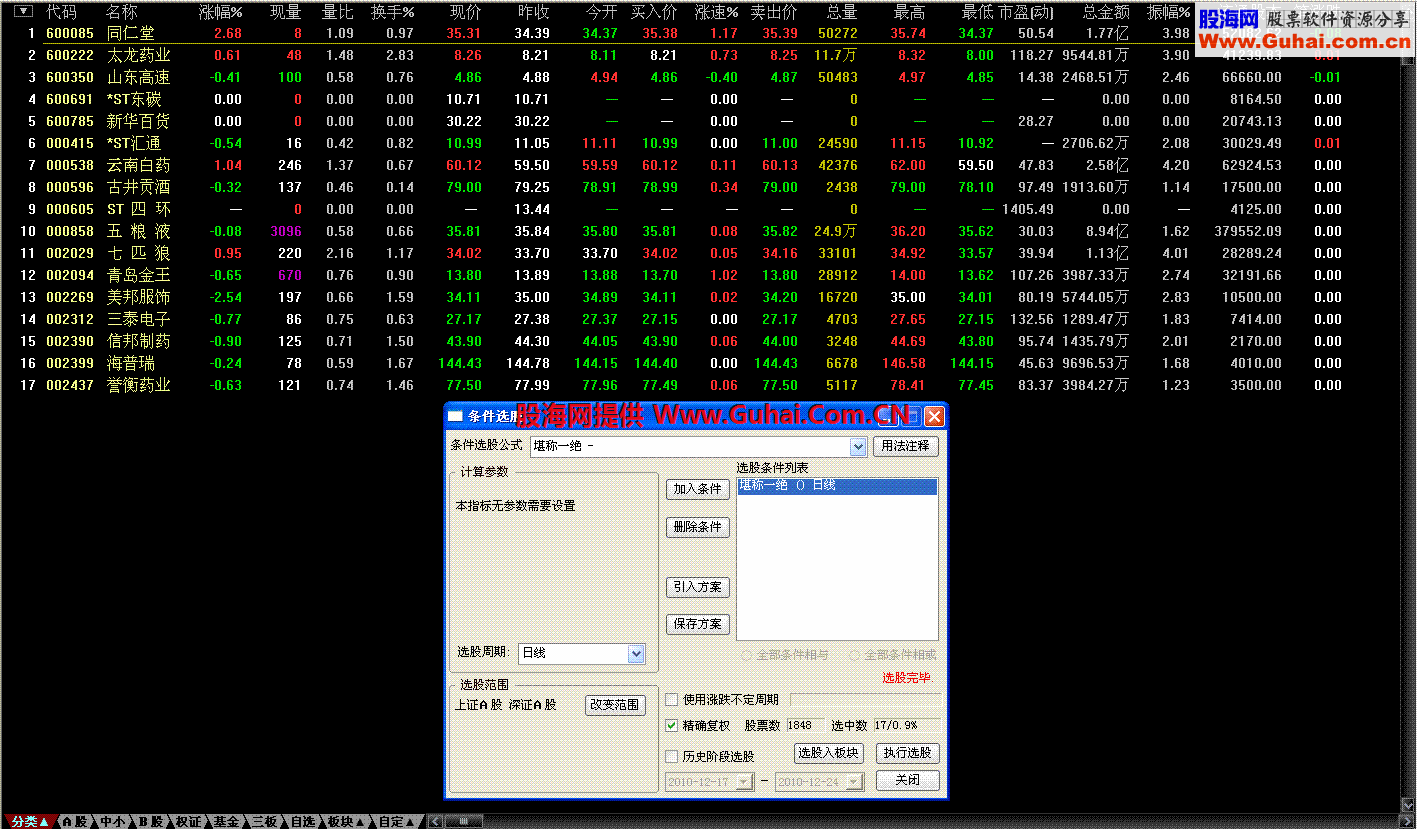Sort by the 最高 column header
The height and width of the screenshot is (829, 1417).
point(909,12)
